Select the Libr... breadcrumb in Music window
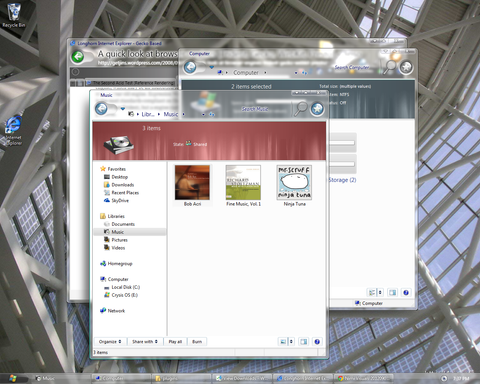Screen dimensions: 480x384 point(148,114)
